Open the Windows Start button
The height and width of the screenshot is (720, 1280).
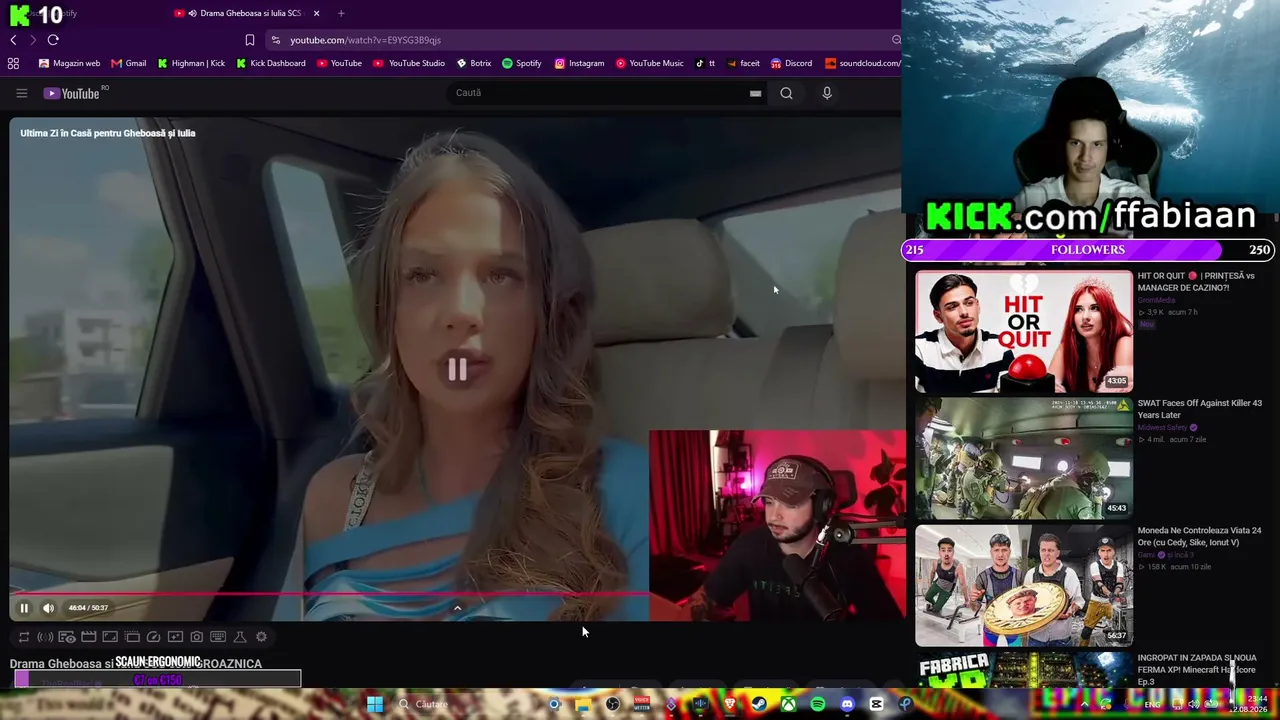375,704
